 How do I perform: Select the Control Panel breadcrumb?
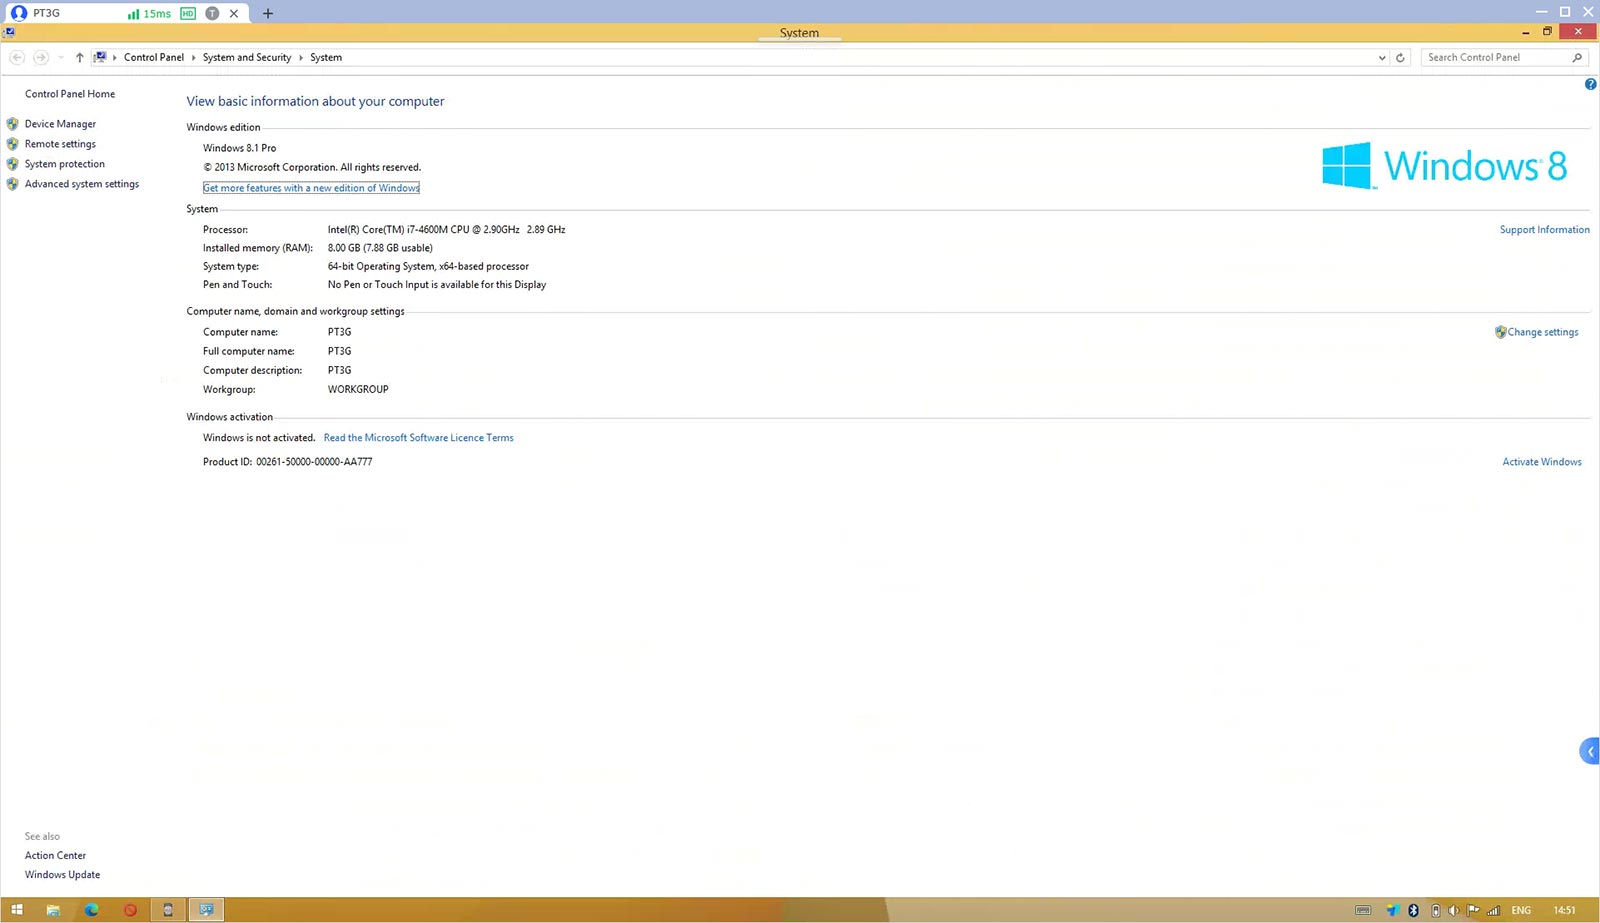[154, 58]
